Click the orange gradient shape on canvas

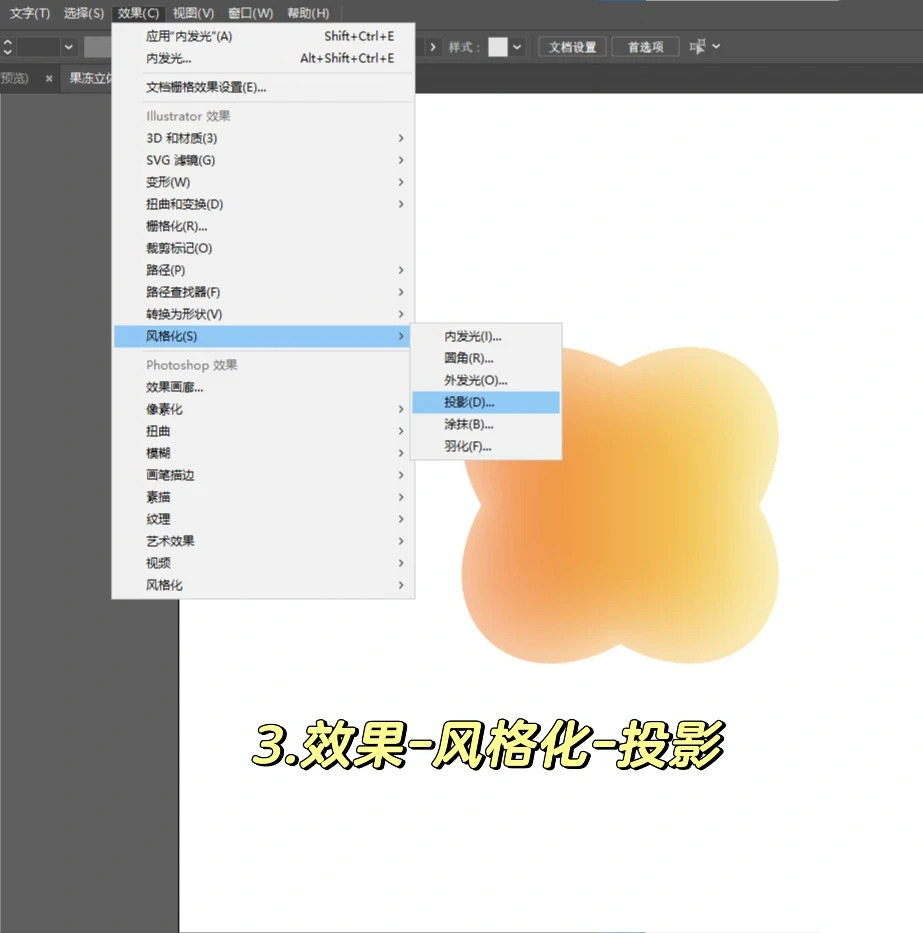click(x=619, y=506)
